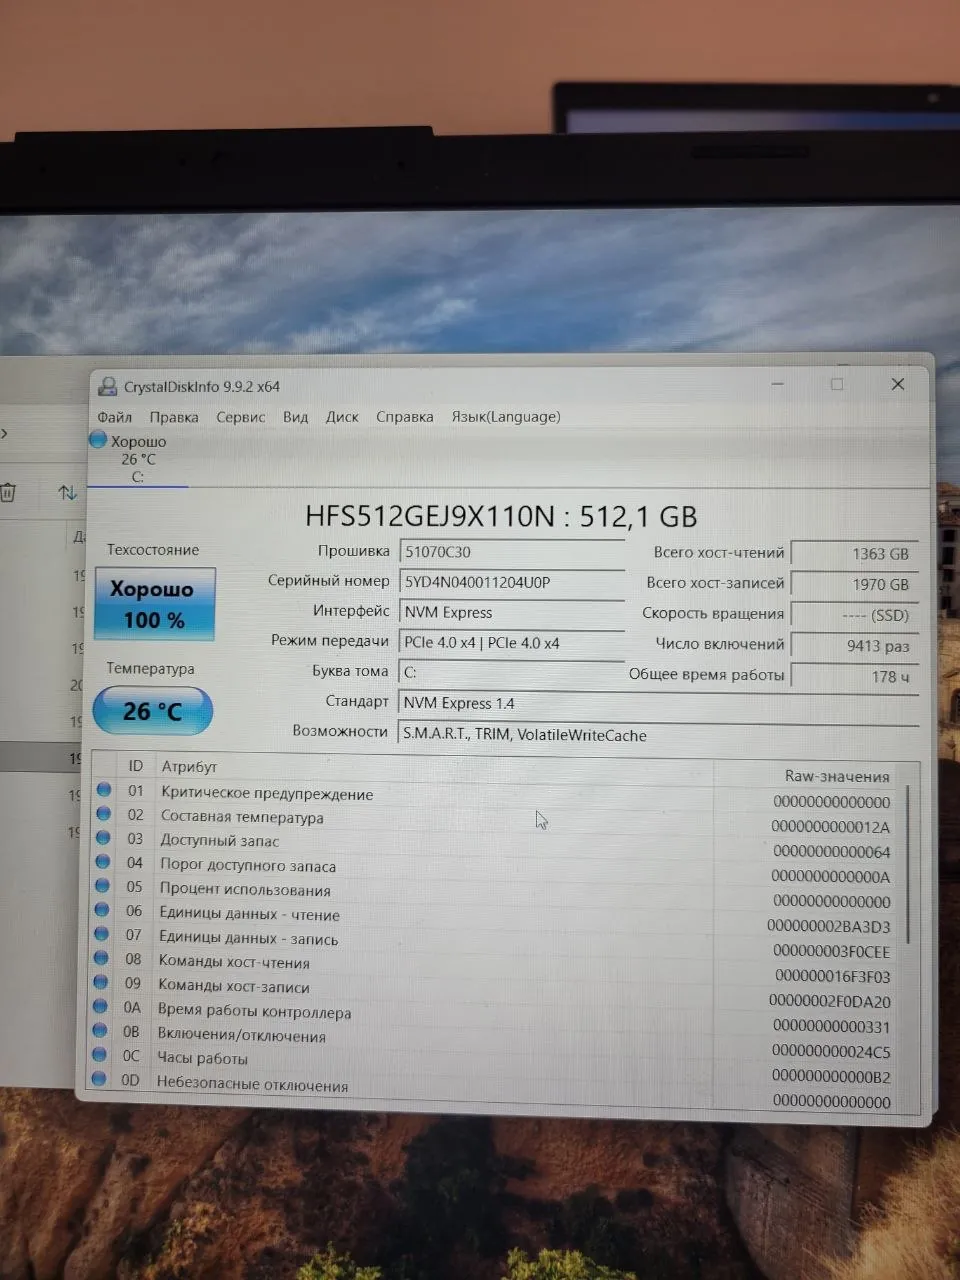The image size is (960, 1280).
Task: Open the Правка menu
Action: pyautogui.click(x=174, y=417)
